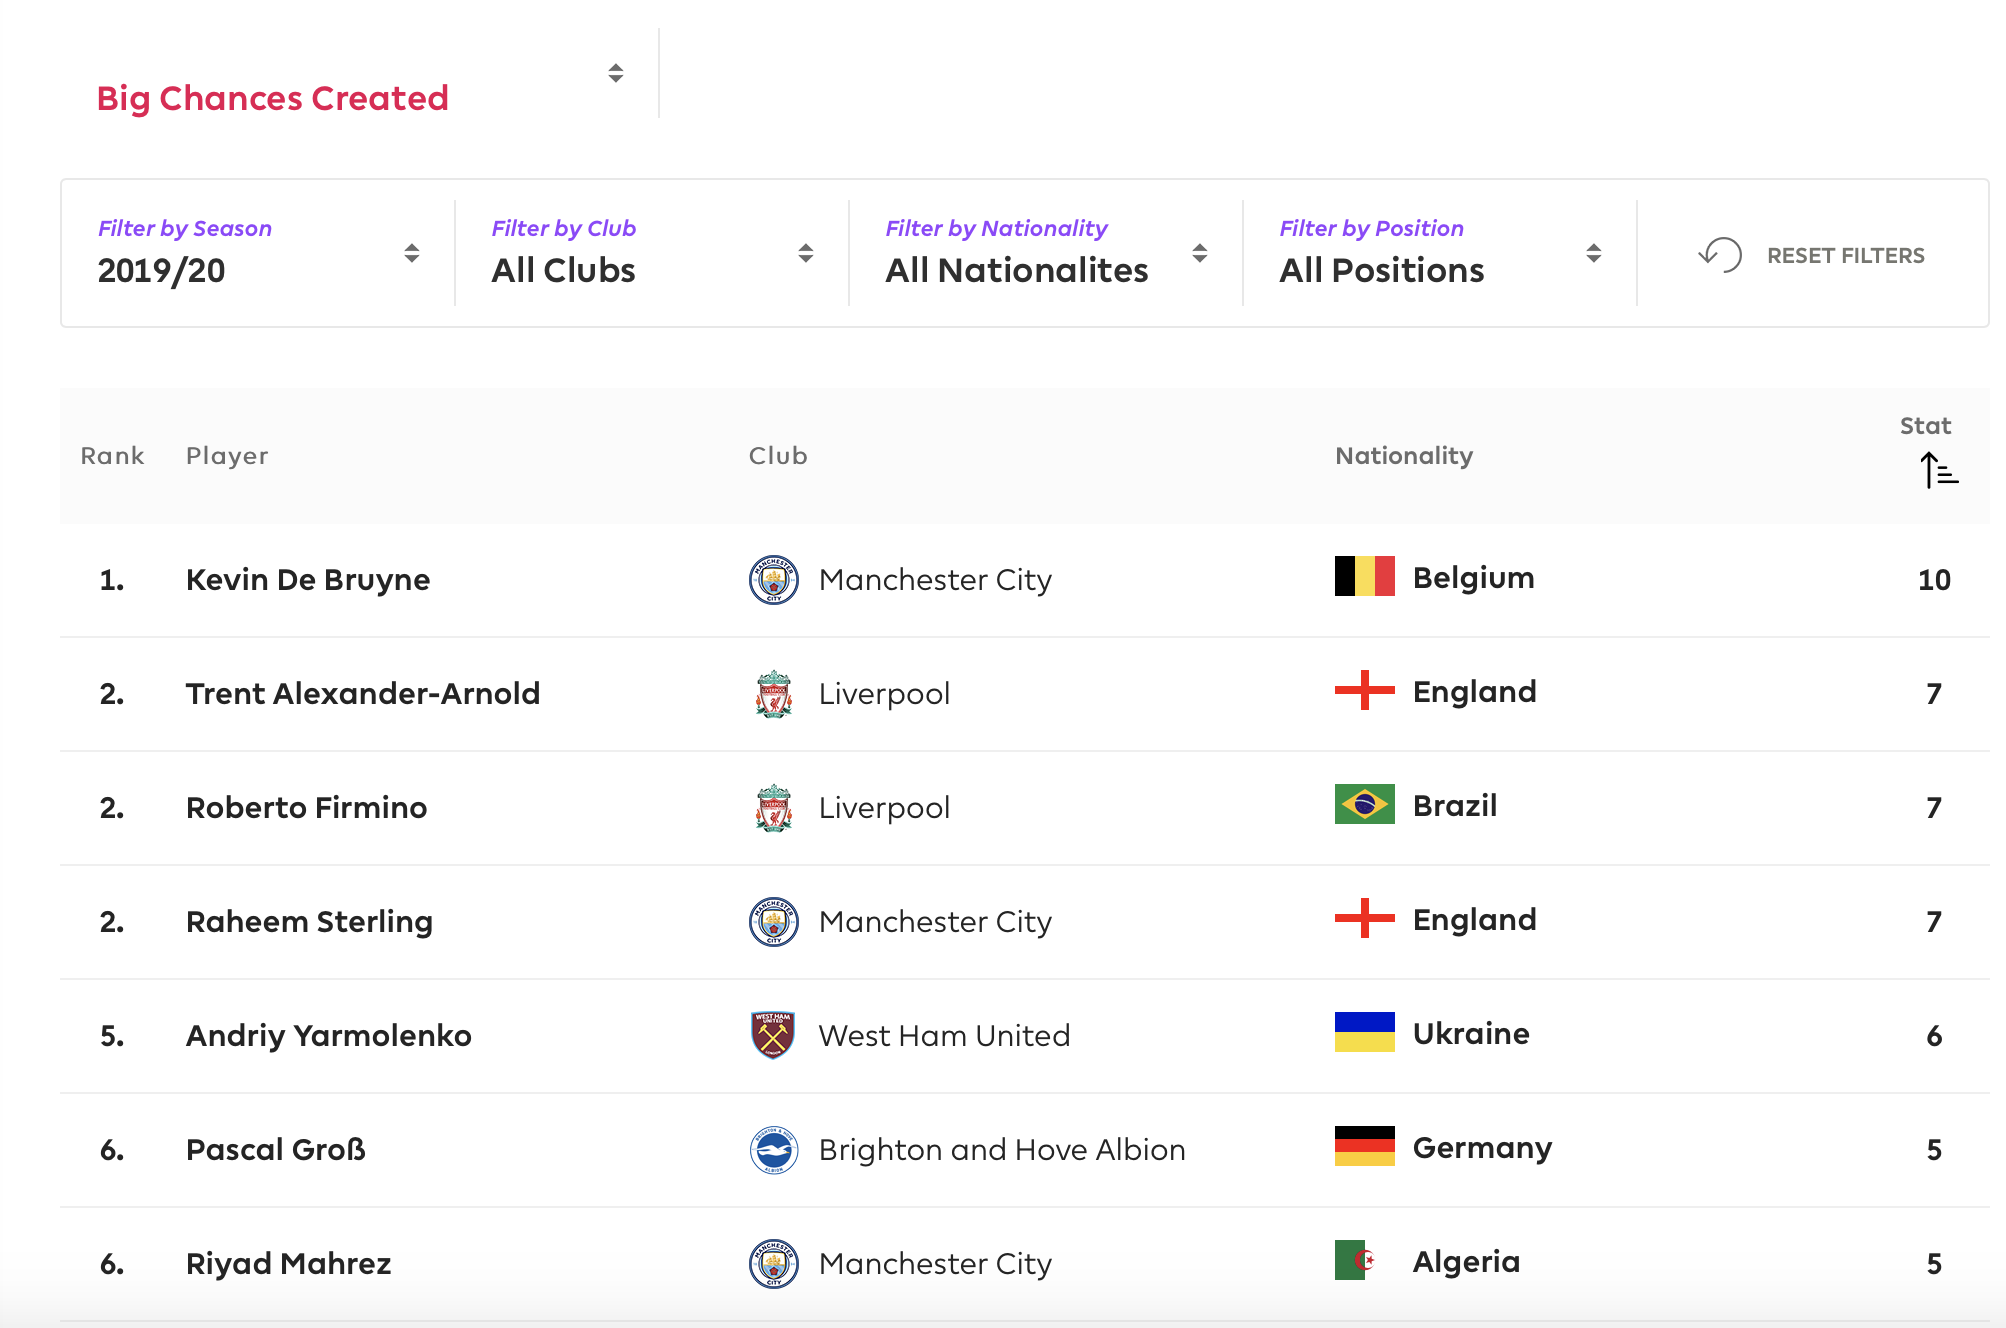Click the Belgium flag icon
Screen dimensions: 2006x1328
[1364, 577]
